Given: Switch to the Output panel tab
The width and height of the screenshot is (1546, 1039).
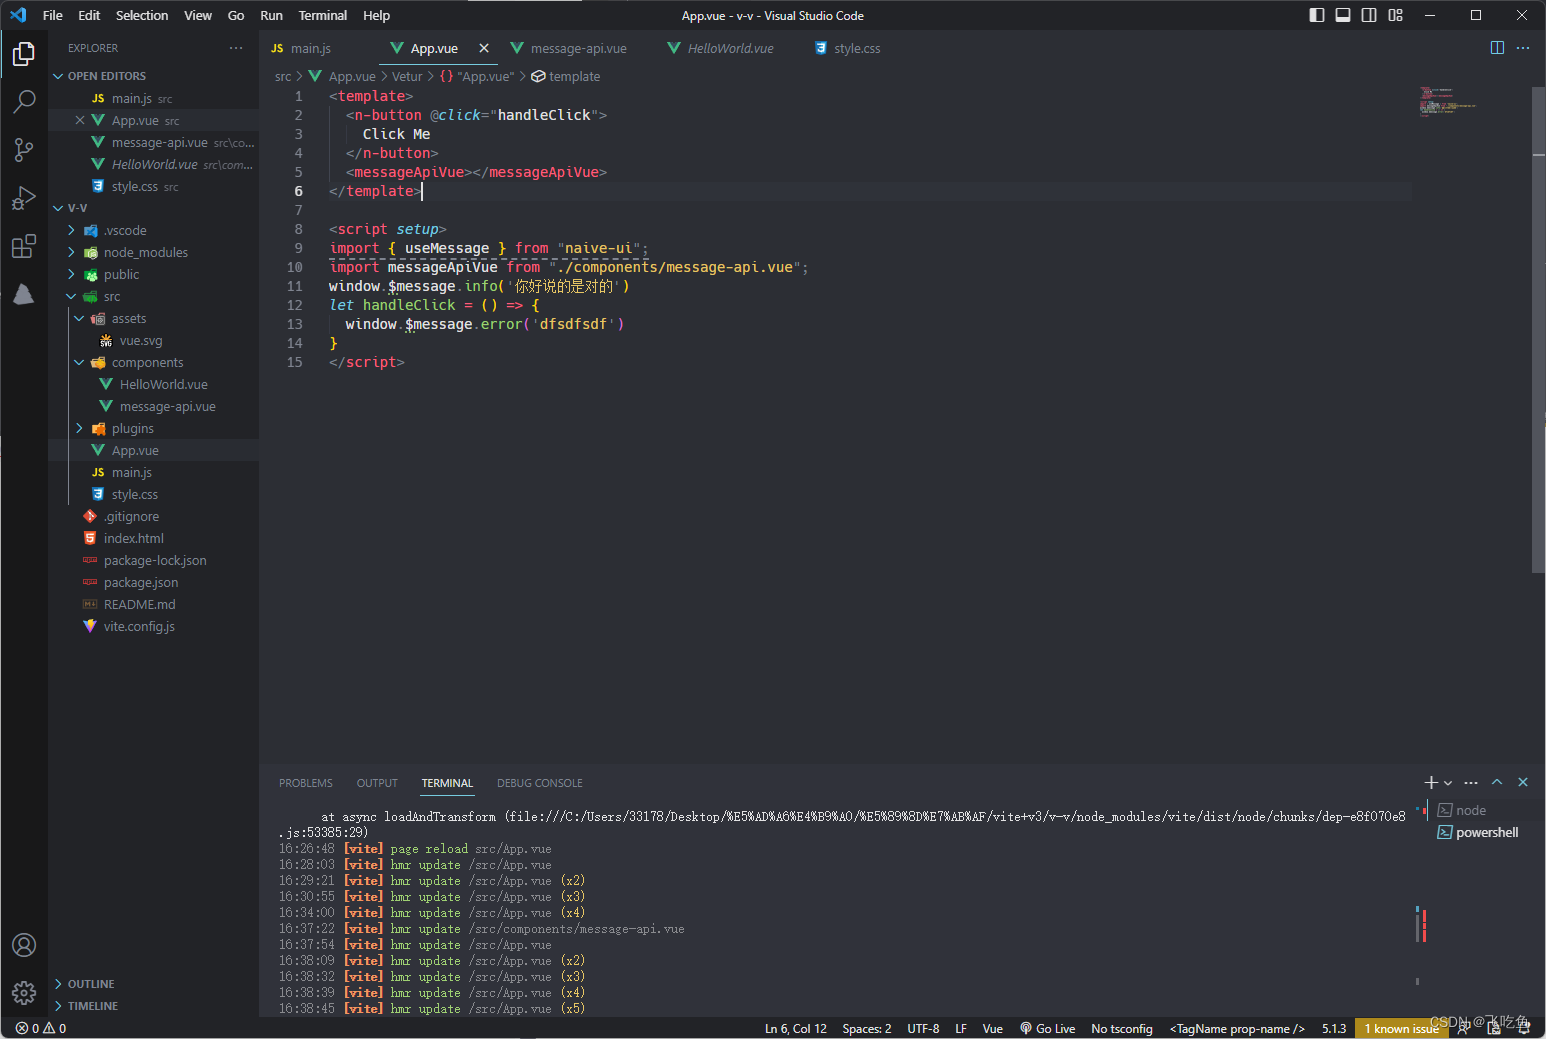Looking at the screenshot, I should point(377,783).
